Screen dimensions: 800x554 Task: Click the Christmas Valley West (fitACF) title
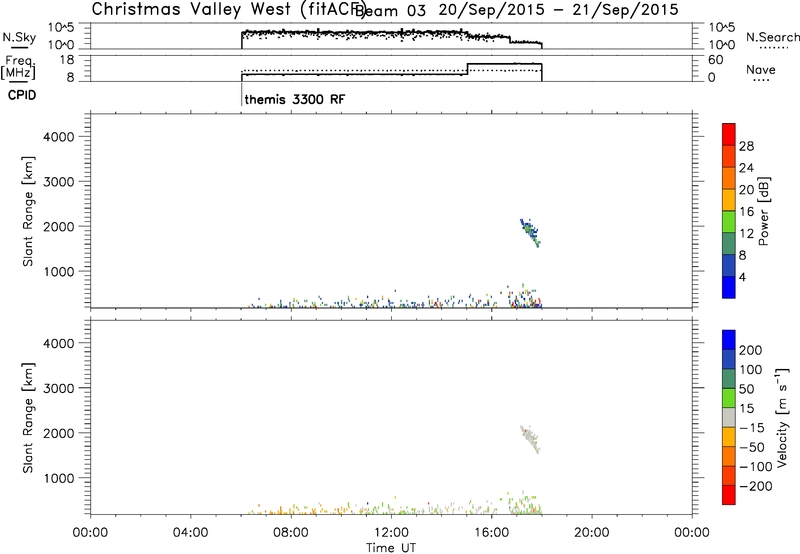(229, 9)
